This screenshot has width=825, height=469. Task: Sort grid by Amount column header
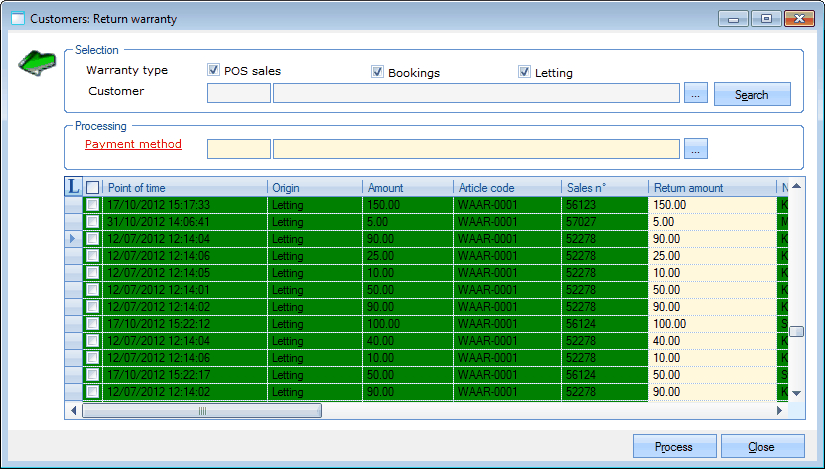point(406,187)
